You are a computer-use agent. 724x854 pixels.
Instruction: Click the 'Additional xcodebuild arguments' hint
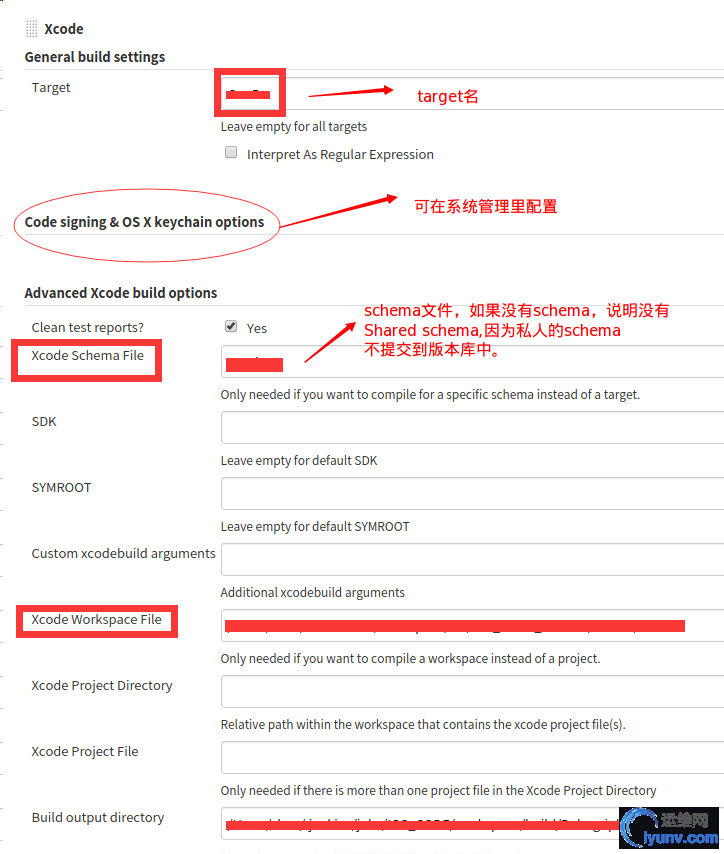tap(313, 593)
